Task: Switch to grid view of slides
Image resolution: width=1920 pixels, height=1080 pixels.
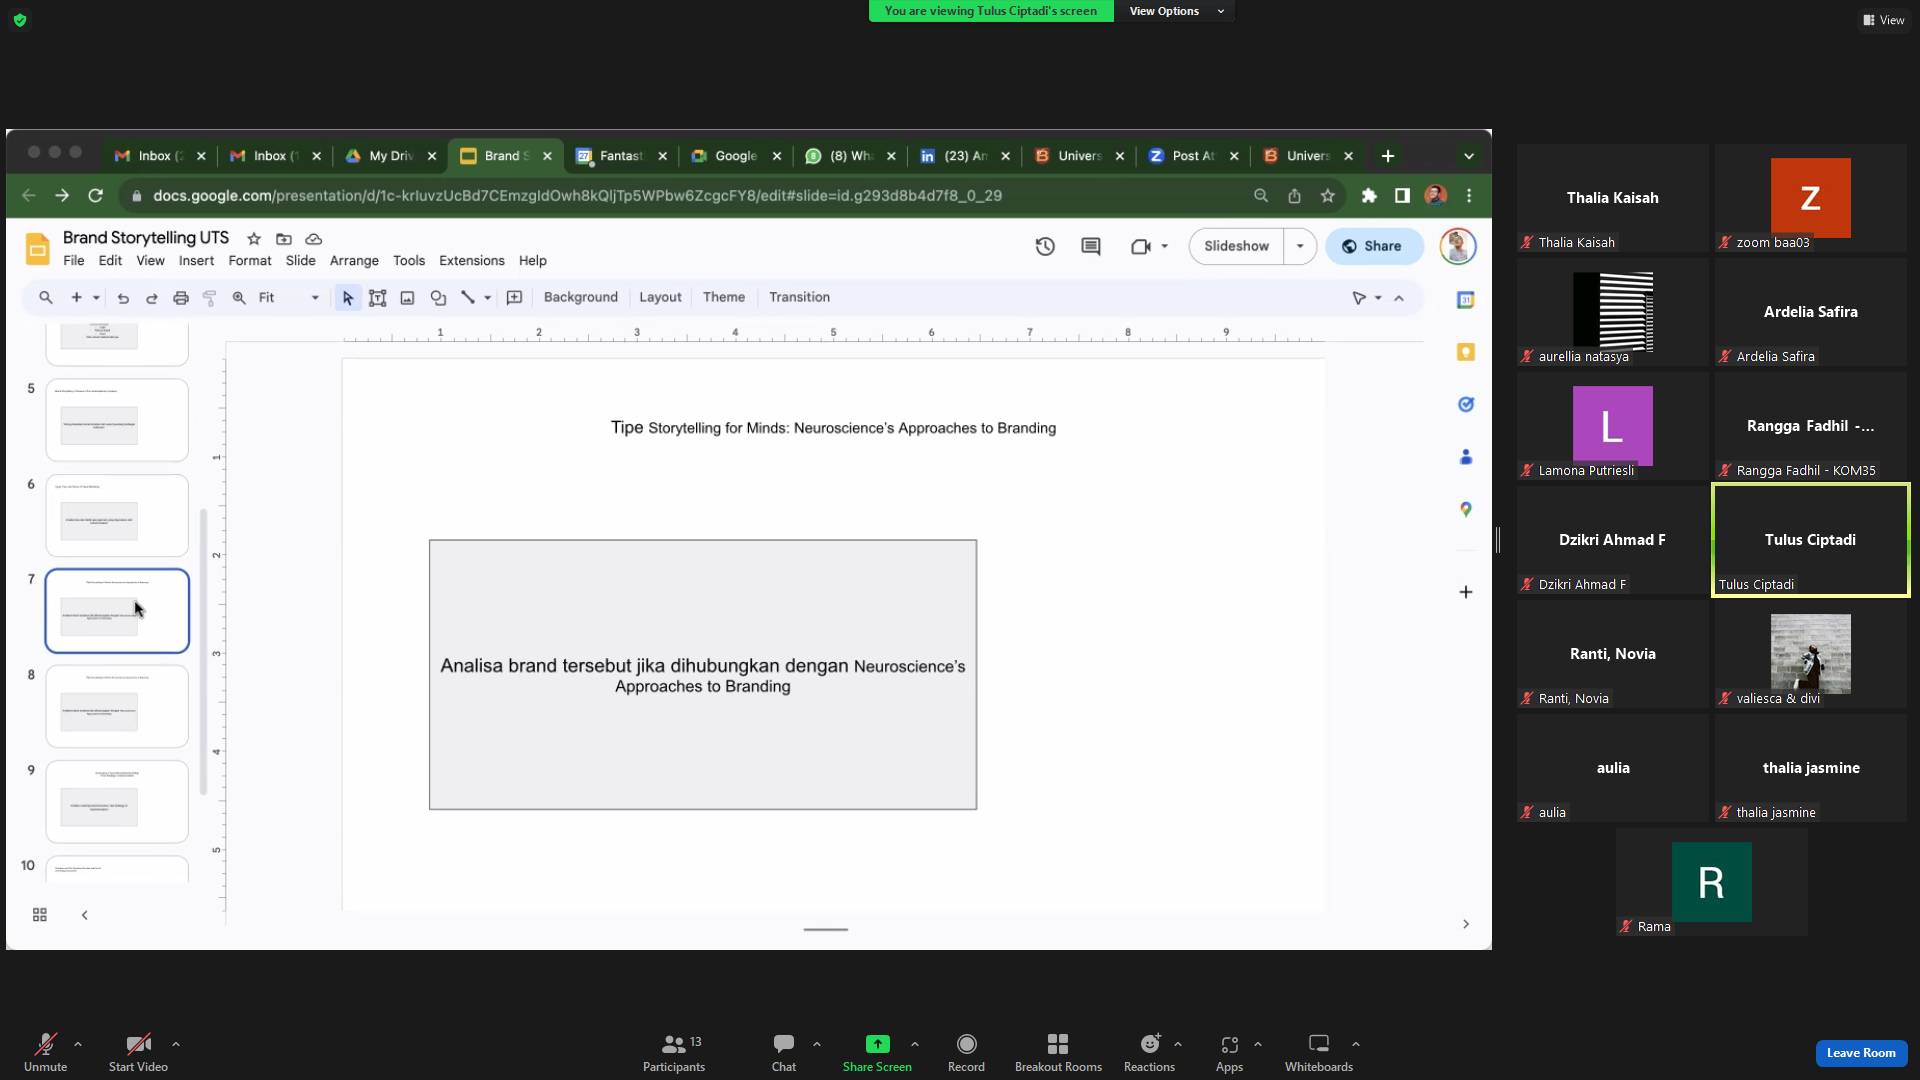Action: pyautogui.click(x=40, y=915)
